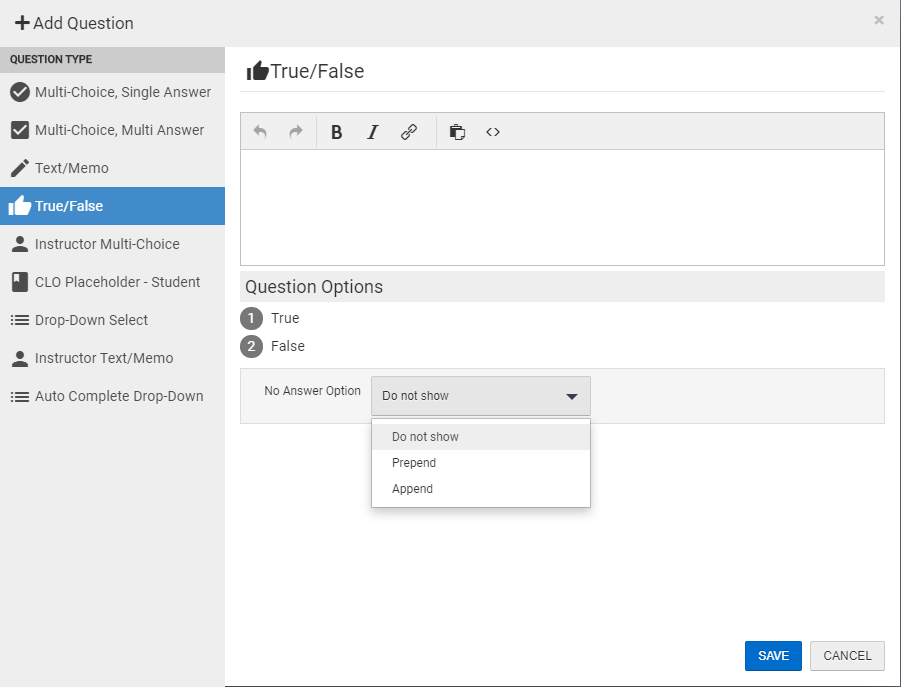Click the True option text
The width and height of the screenshot is (901, 687).
(285, 318)
